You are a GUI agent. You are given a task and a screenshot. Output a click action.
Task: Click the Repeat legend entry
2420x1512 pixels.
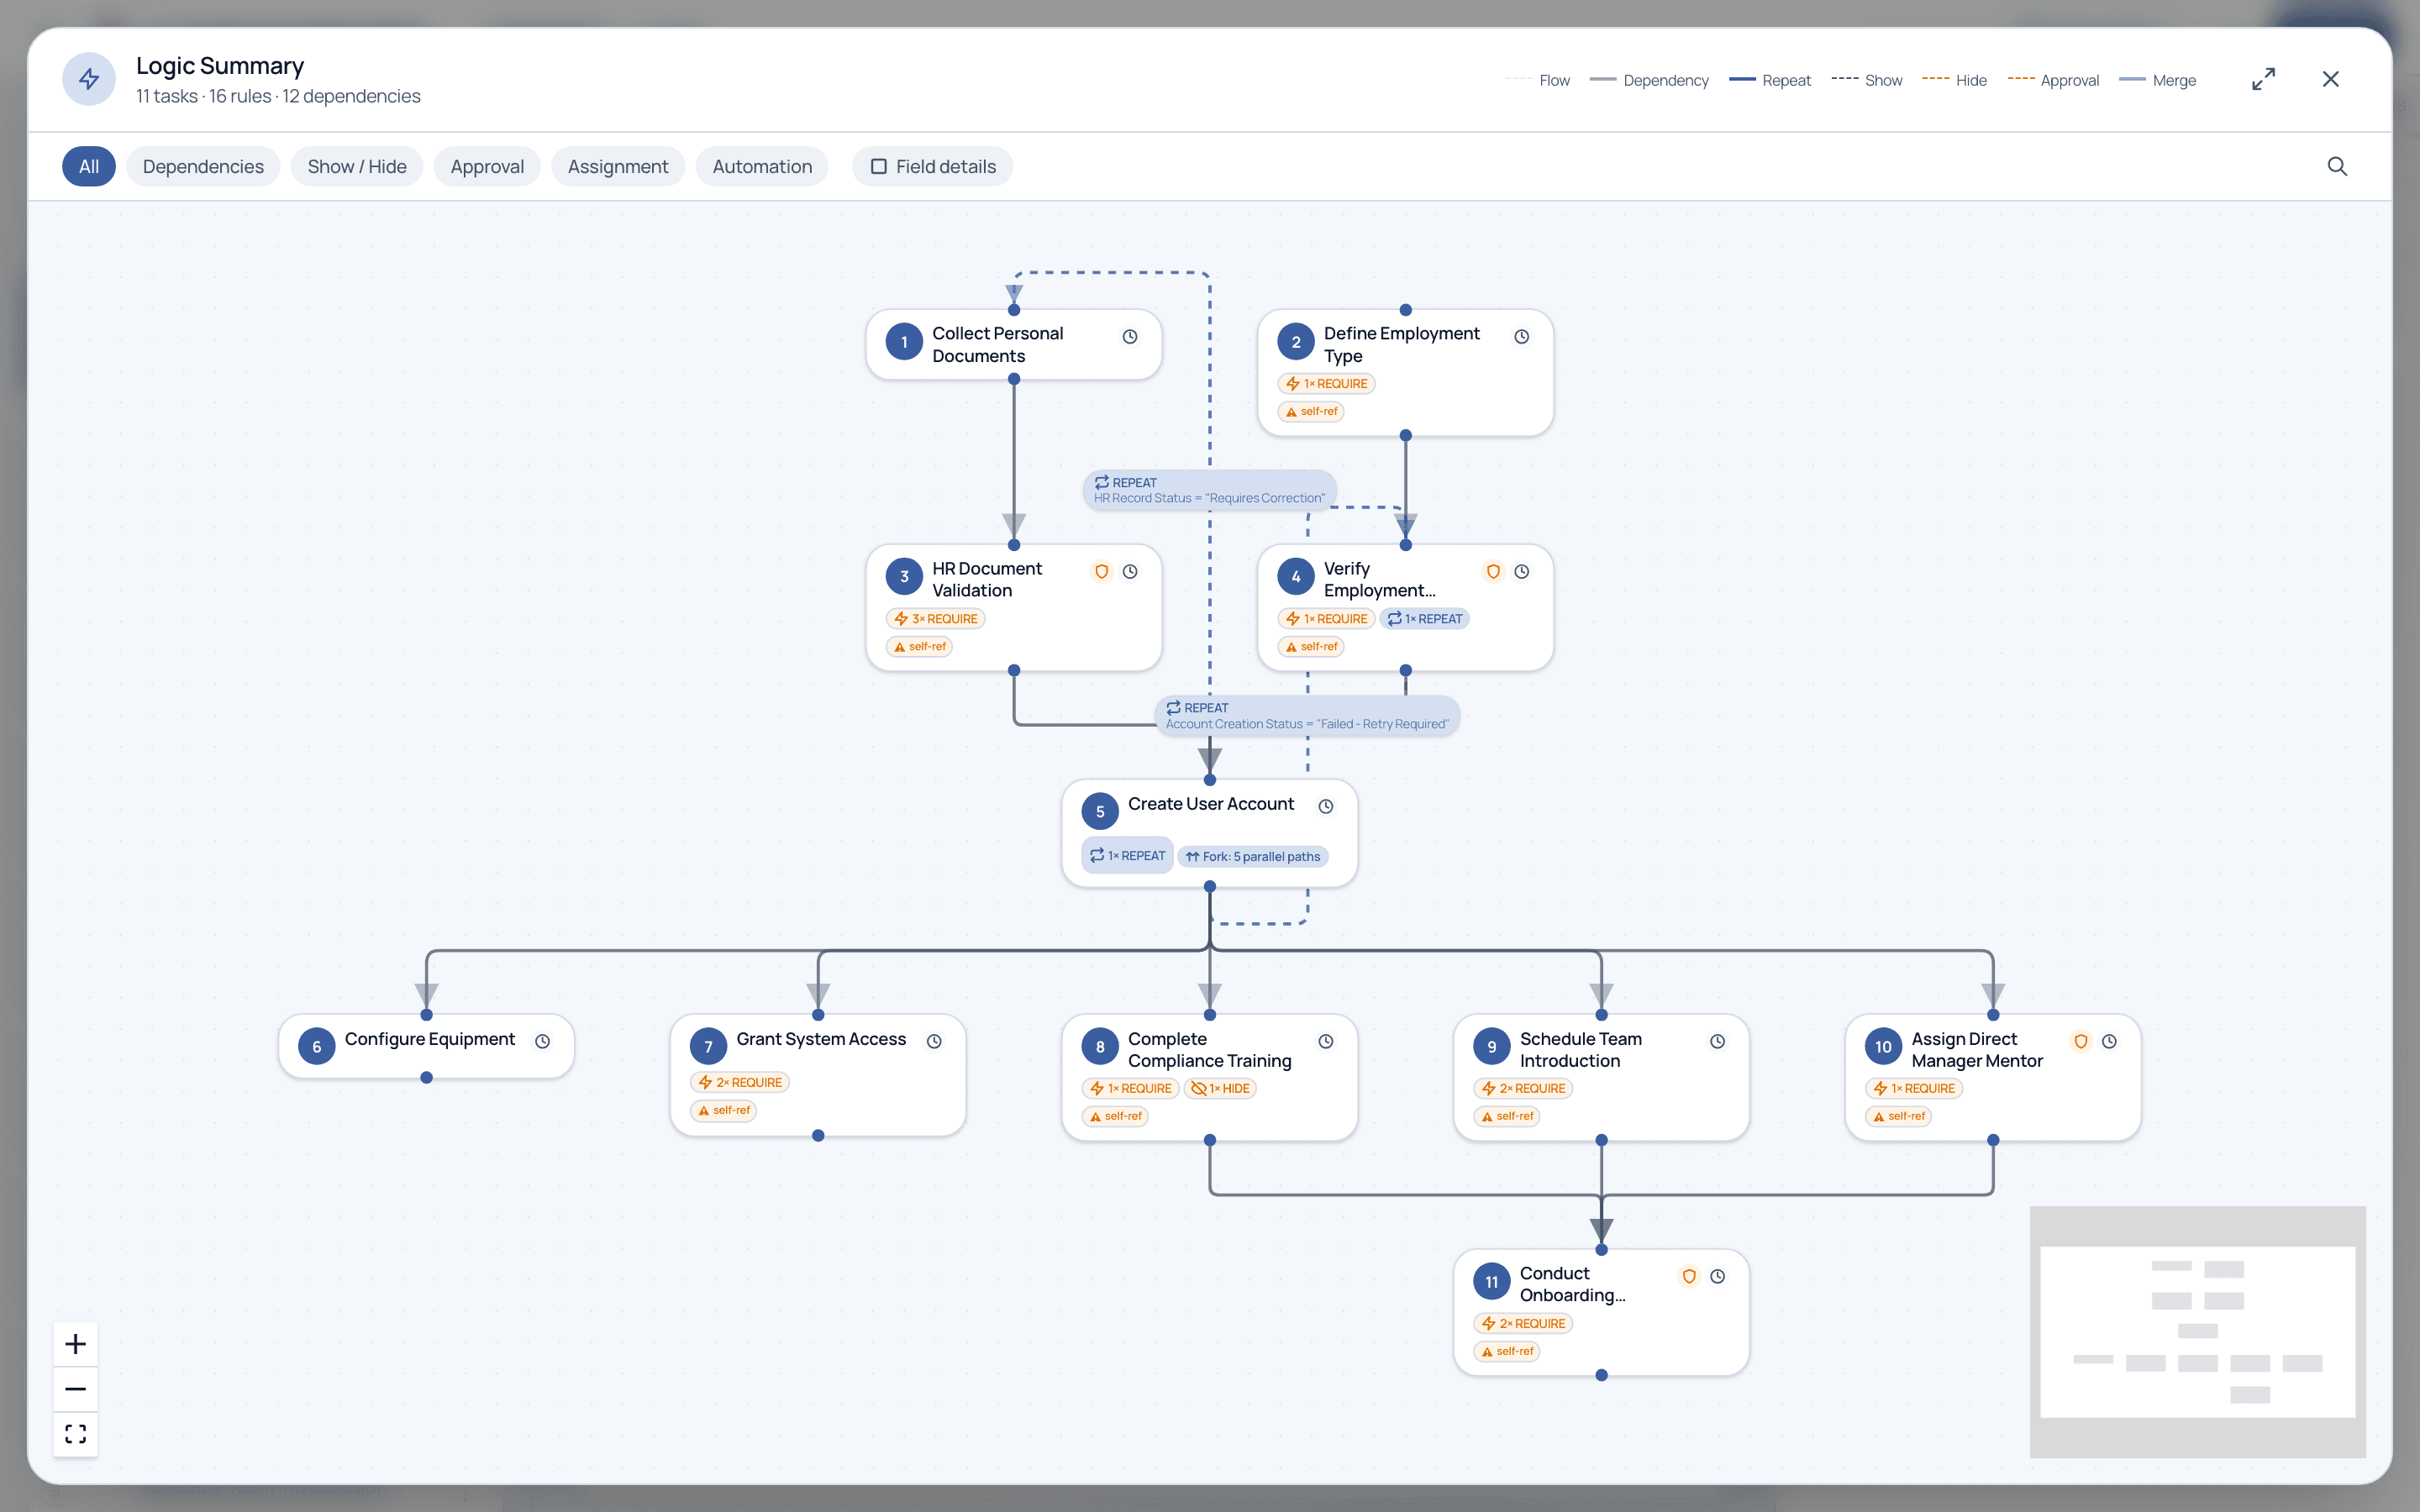pos(1769,80)
